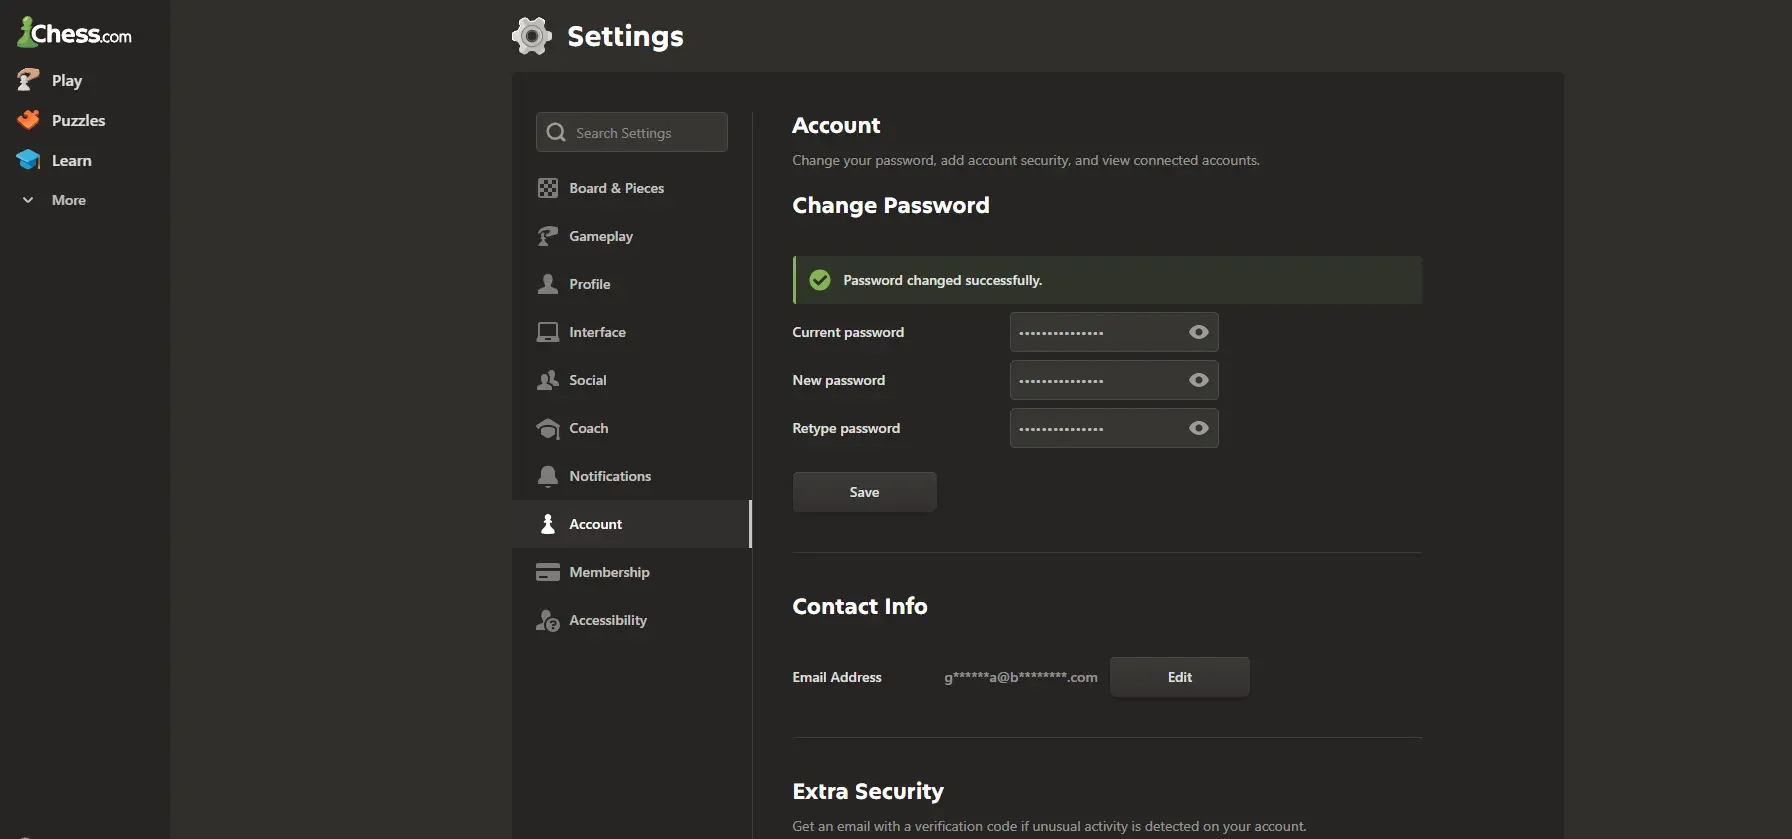The width and height of the screenshot is (1792, 839).
Task: Open Membership settings
Action: [x=632, y=572]
